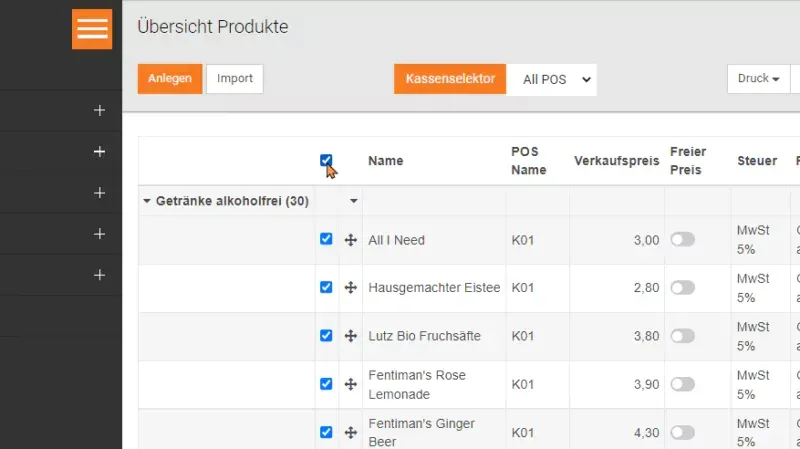Click the last plus icon in sidebar
The width and height of the screenshot is (800, 449).
pos(99,274)
